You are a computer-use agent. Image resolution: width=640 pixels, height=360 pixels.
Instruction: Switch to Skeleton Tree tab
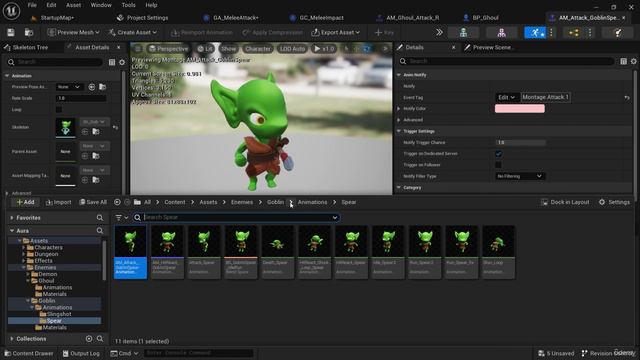coord(27,47)
